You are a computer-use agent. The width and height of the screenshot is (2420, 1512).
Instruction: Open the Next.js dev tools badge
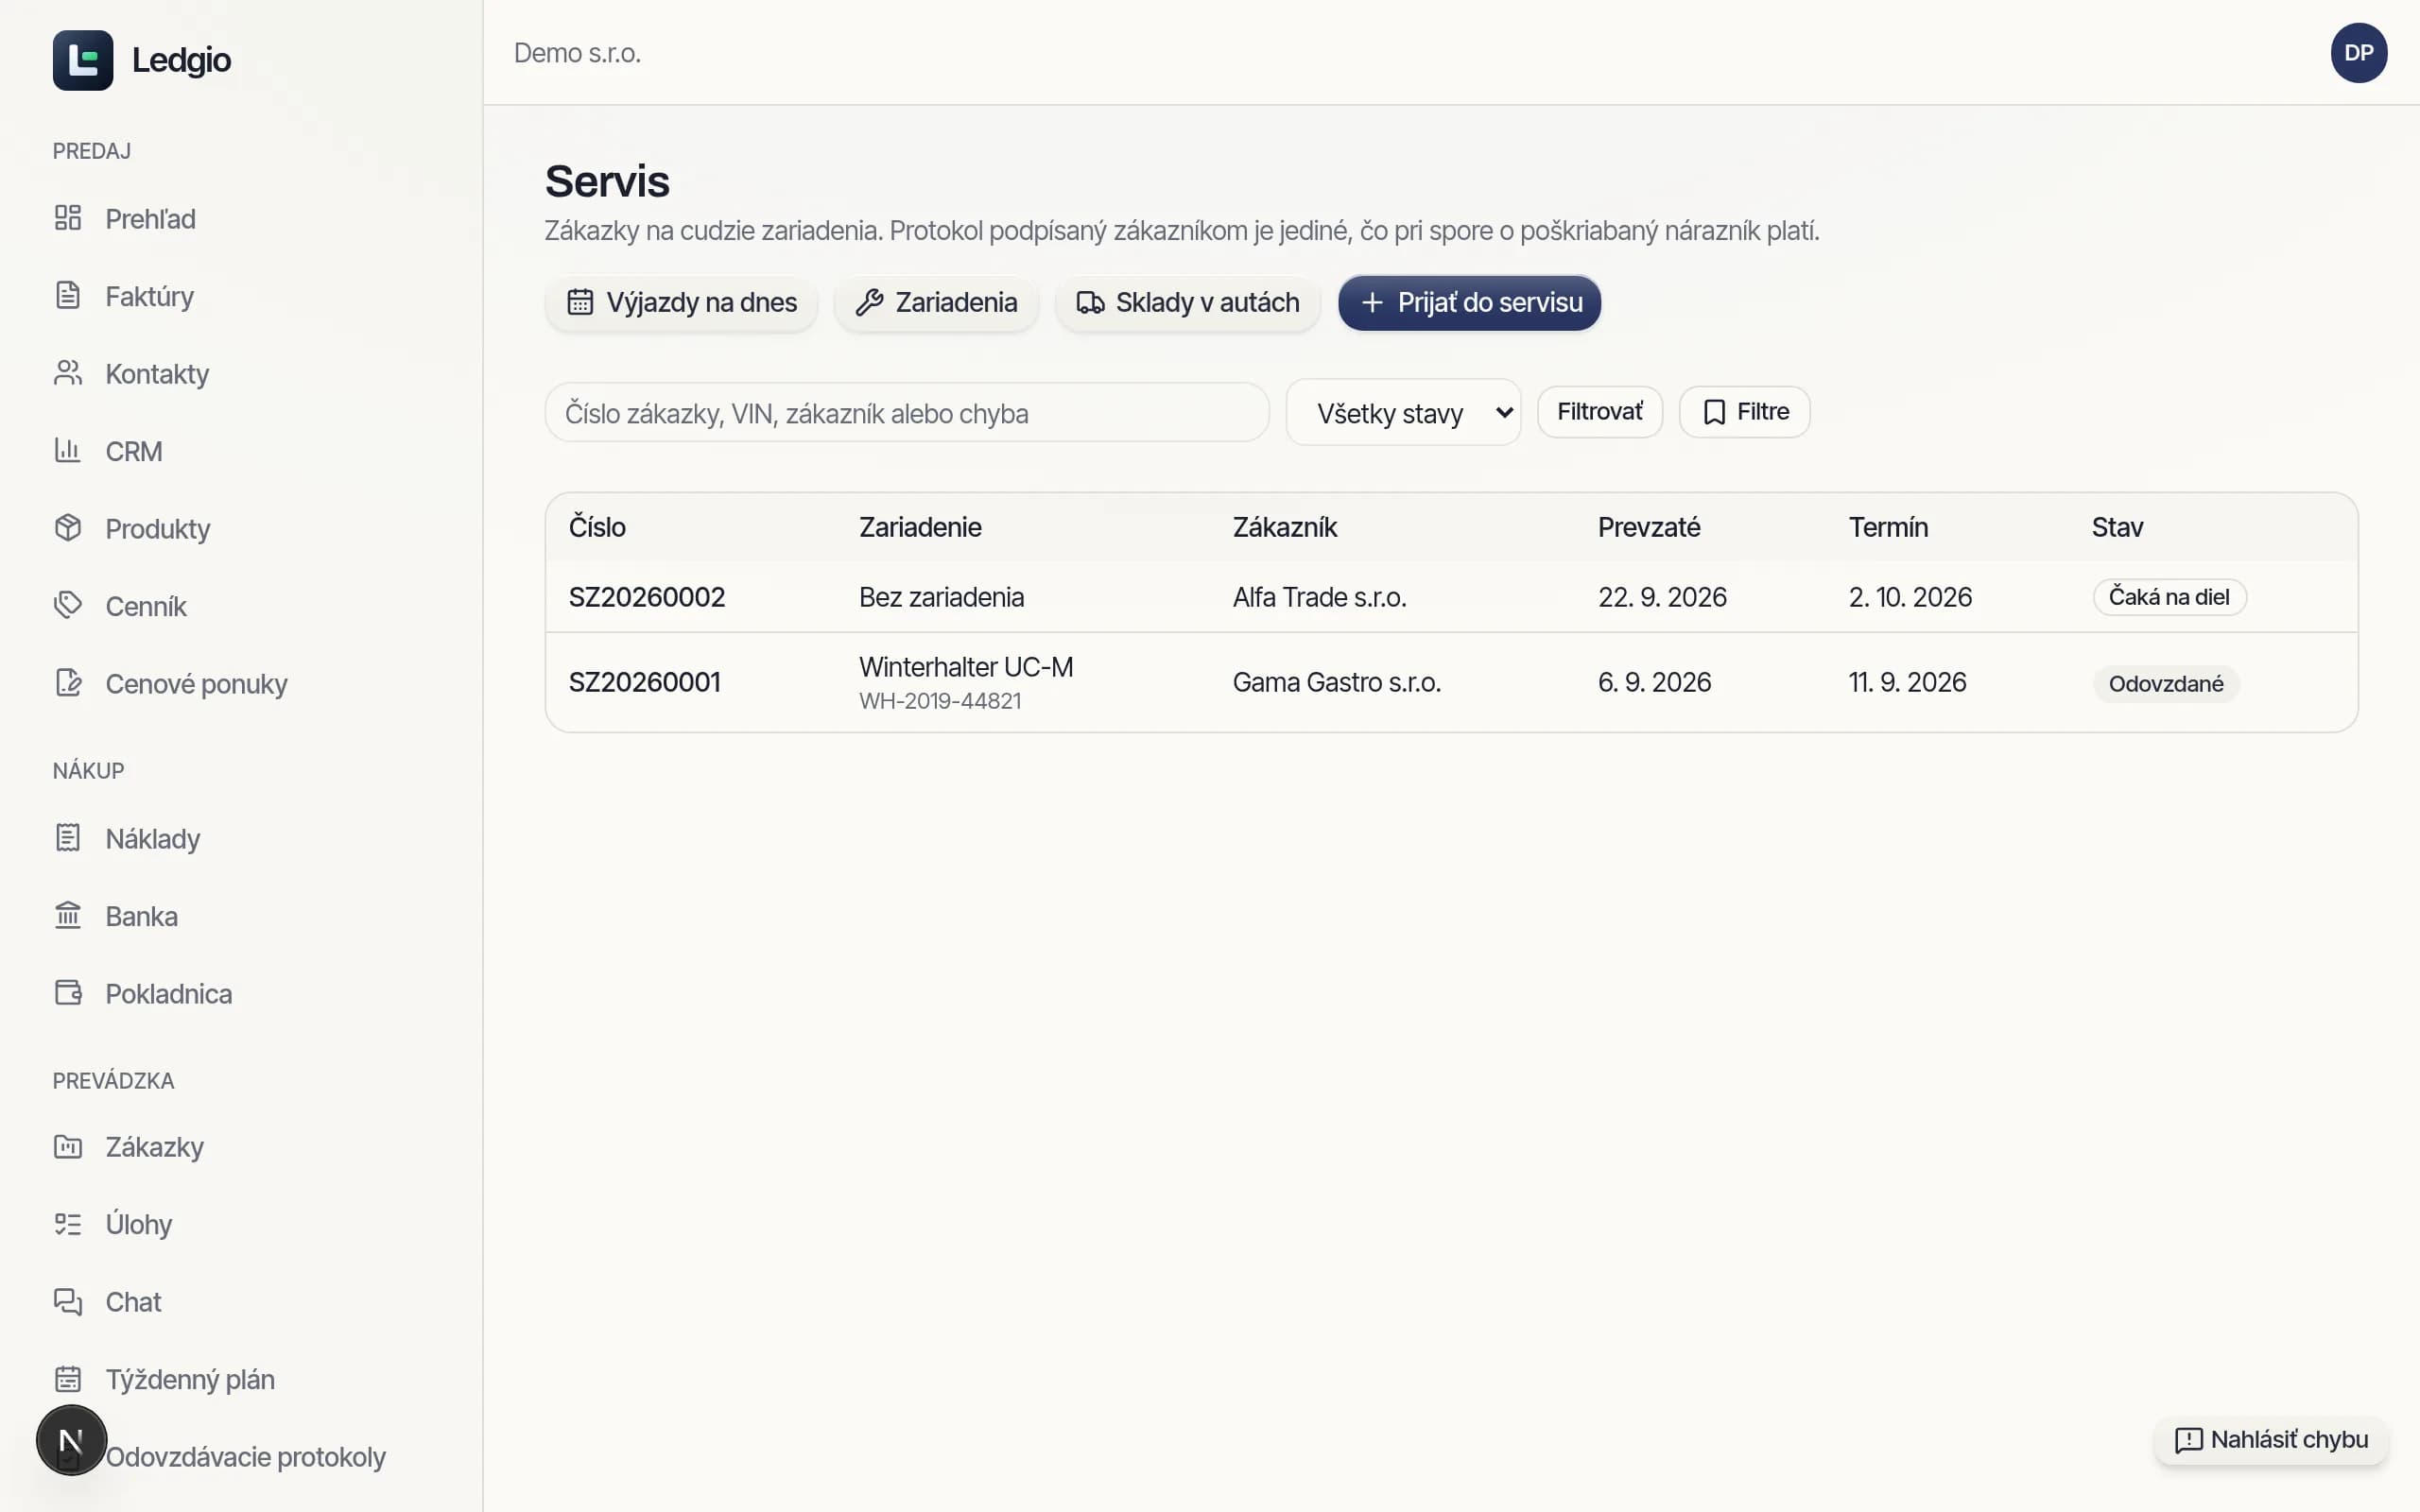click(71, 1441)
